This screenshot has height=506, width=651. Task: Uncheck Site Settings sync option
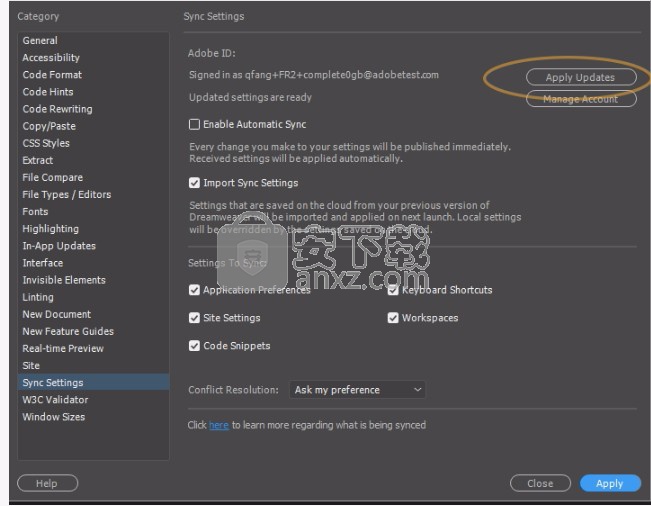coord(194,318)
